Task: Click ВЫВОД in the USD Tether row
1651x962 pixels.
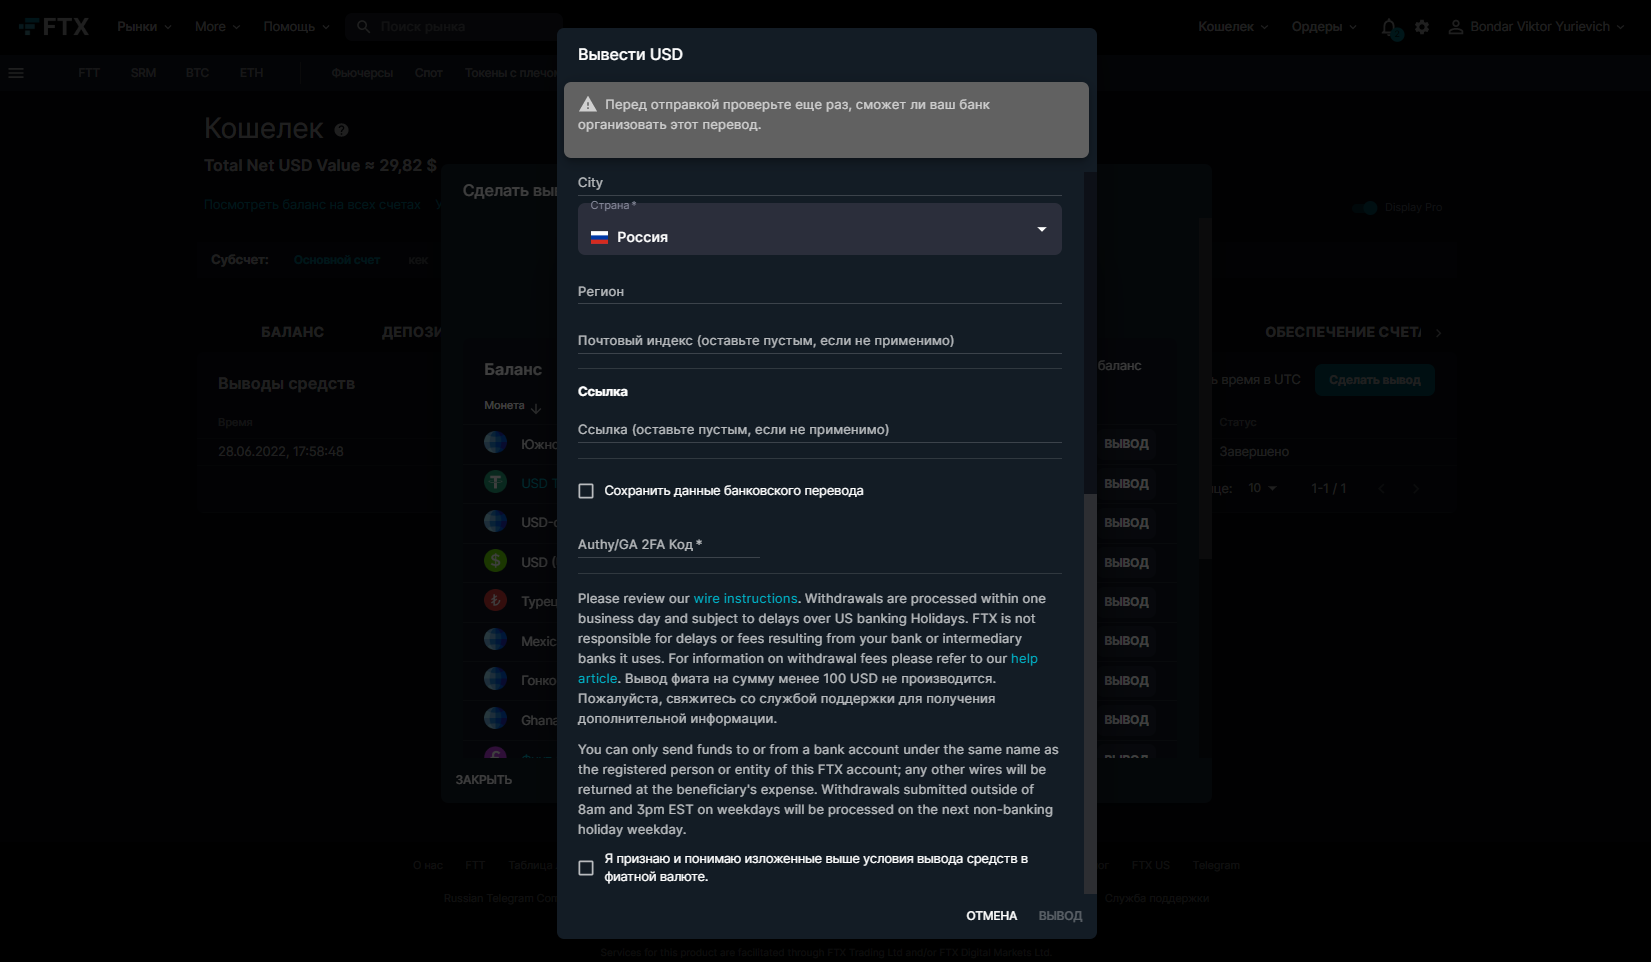Action: 1126,483
